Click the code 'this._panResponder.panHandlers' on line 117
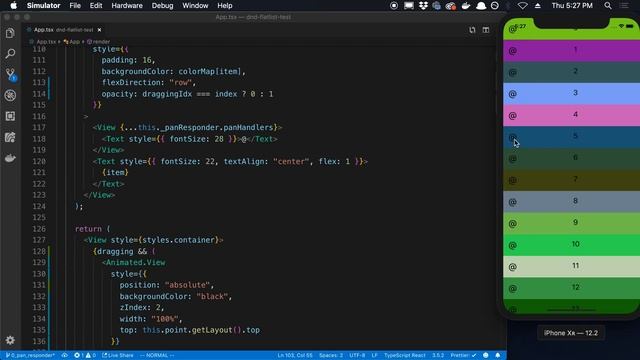This screenshot has height=360, width=640. click(x=205, y=128)
